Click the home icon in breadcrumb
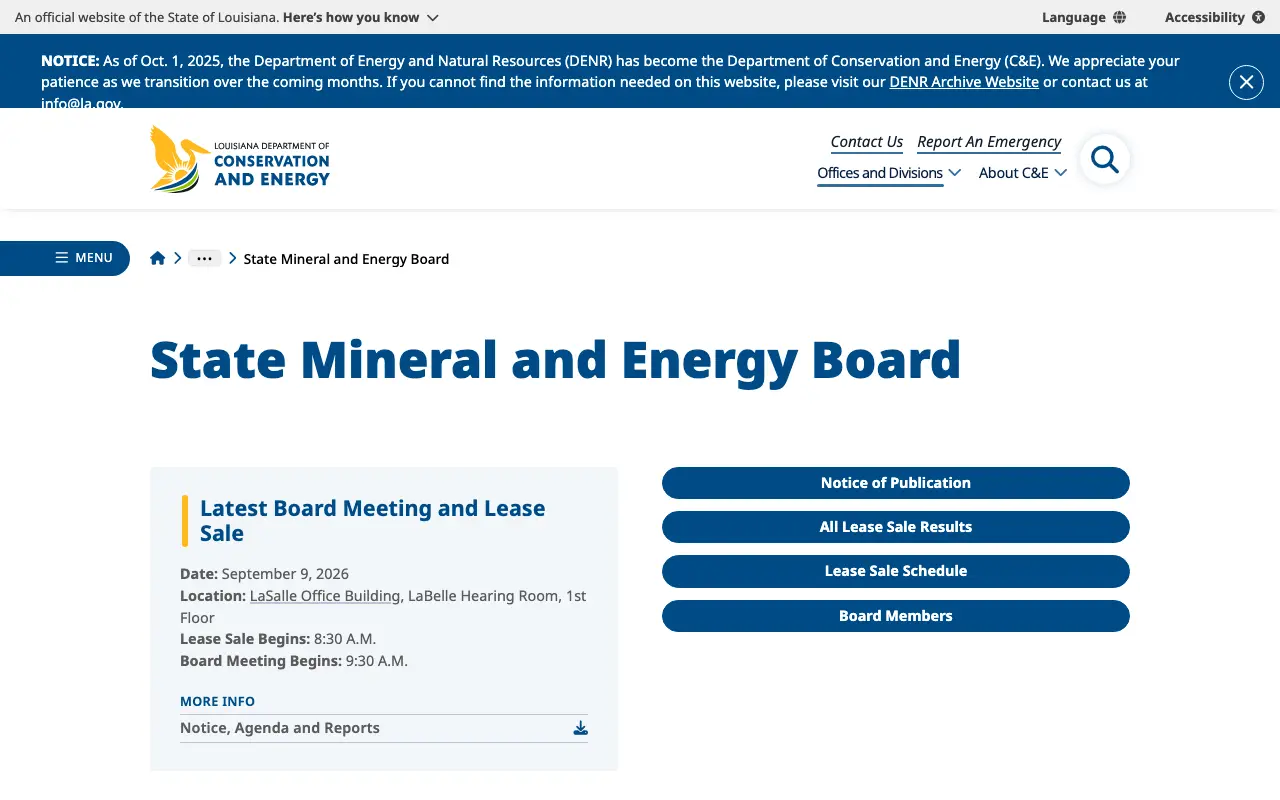The image size is (1280, 800). click(x=157, y=258)
